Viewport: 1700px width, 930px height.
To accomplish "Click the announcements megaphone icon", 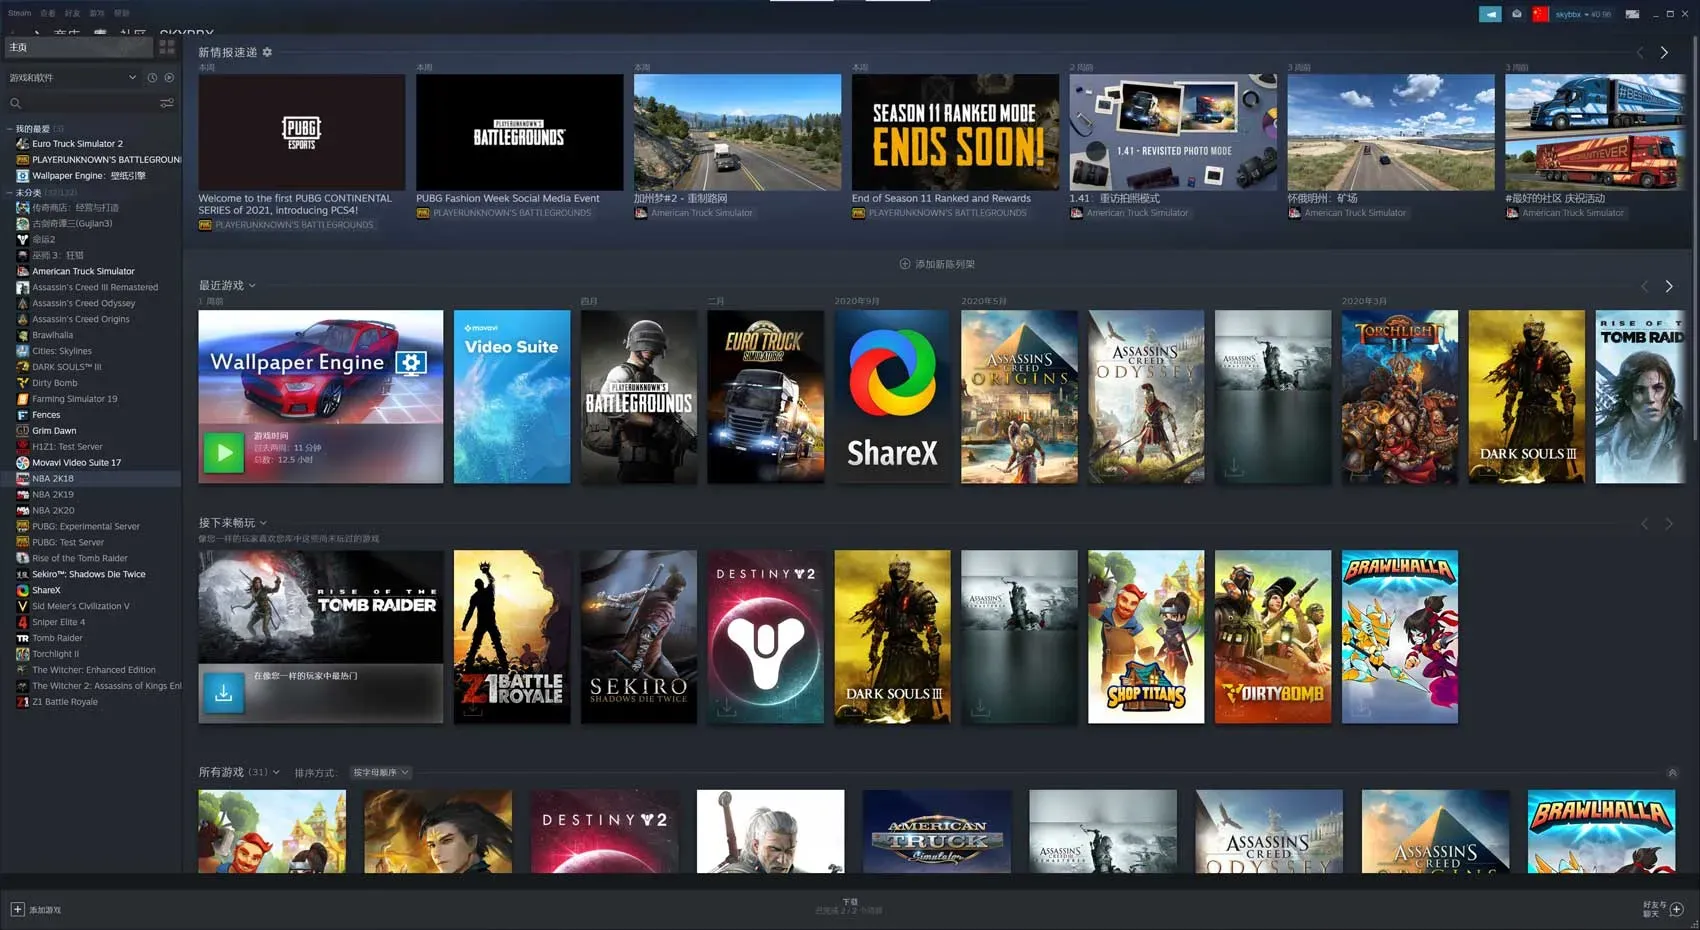I will 1490,14.
